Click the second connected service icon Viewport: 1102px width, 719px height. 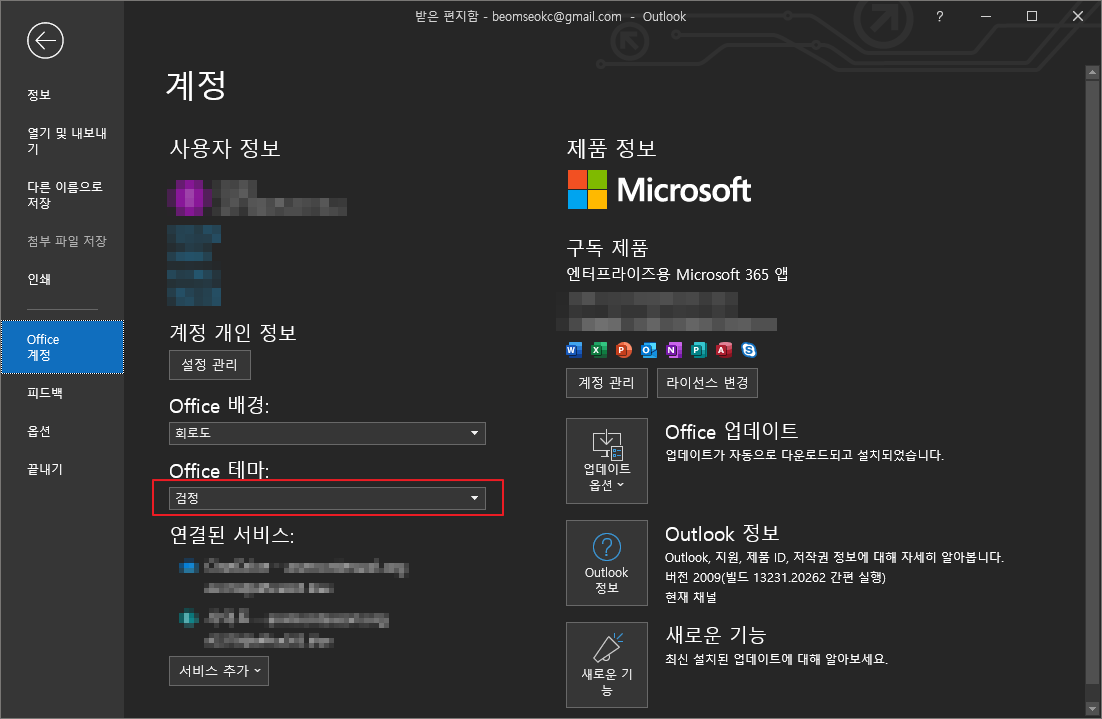click(188, 618)
